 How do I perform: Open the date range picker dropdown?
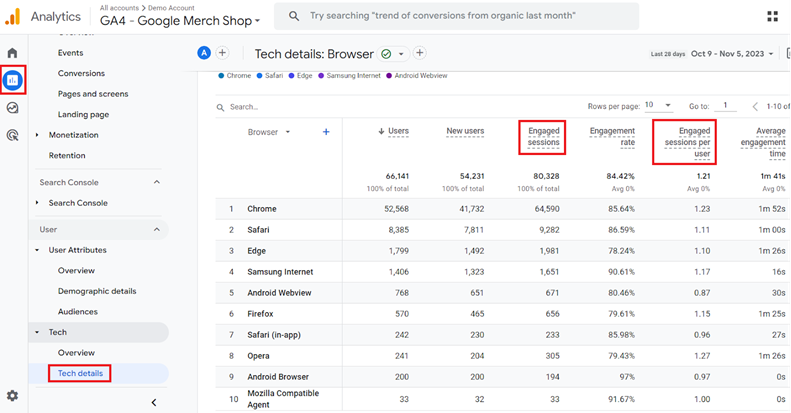point(732,53)
